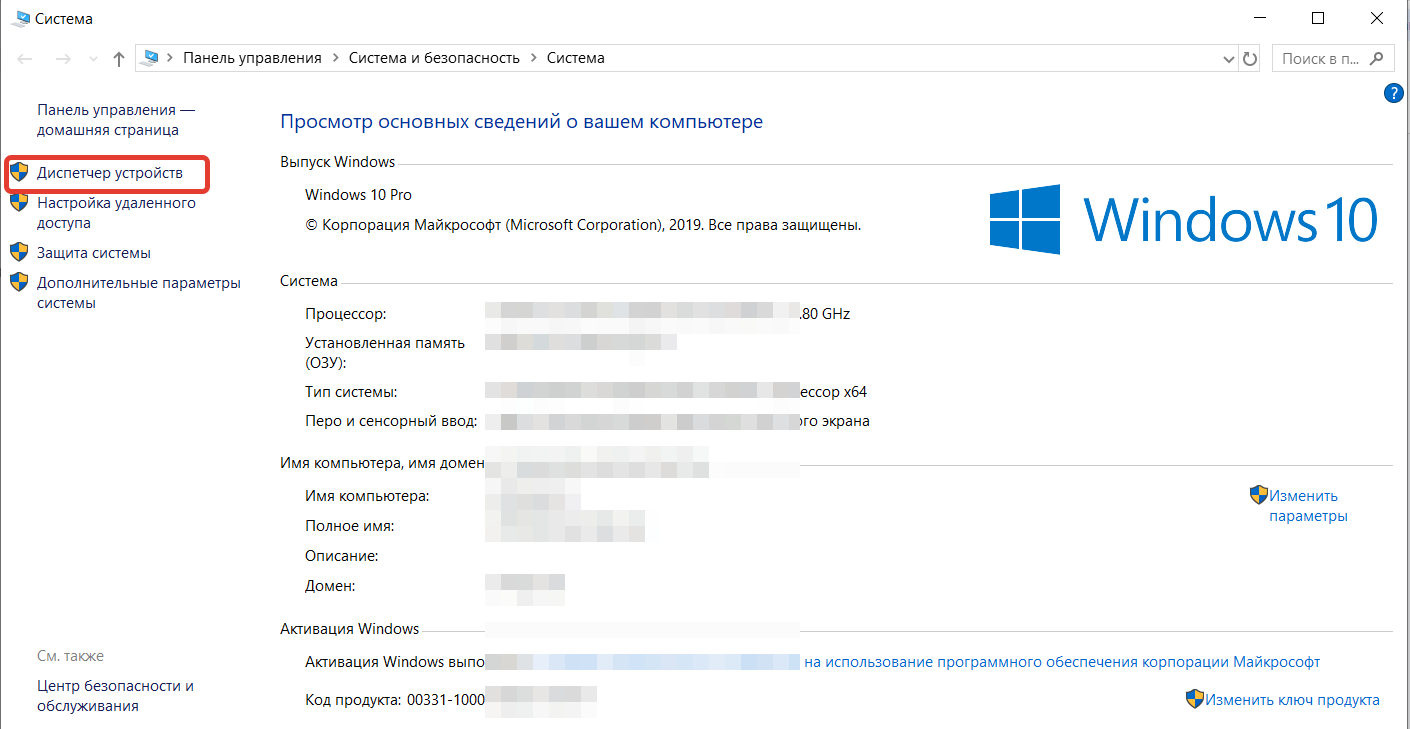Click shield icon beside 'Дополнительные параметры системы'
The image size is (1410, 729).
pyautogui.click(x=19, y=282)
